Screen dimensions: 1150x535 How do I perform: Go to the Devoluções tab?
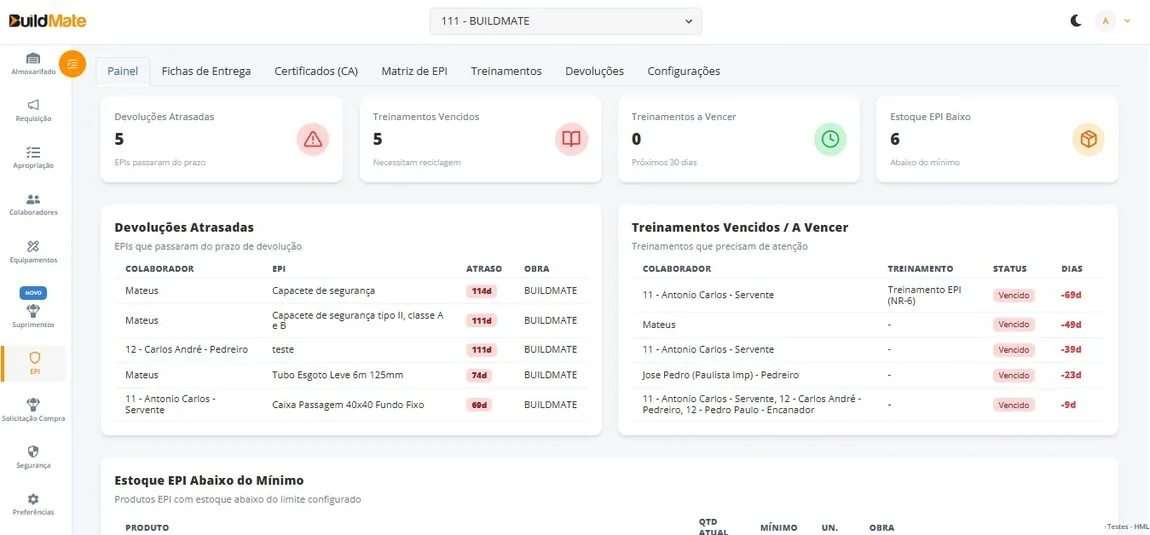coord(595,71)
